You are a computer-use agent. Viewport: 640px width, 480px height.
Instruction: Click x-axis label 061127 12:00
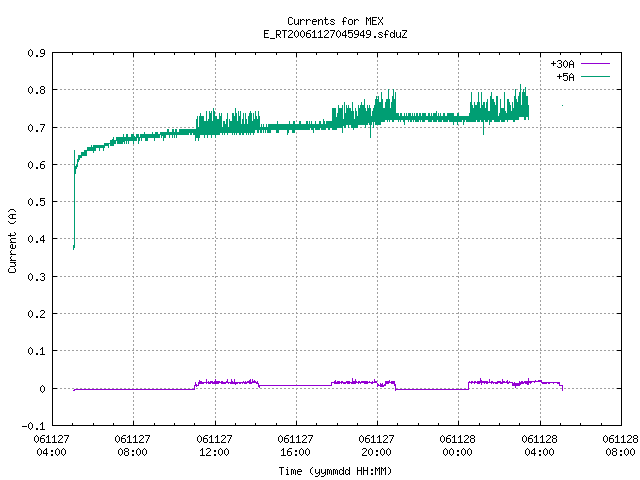coord(214,446)
